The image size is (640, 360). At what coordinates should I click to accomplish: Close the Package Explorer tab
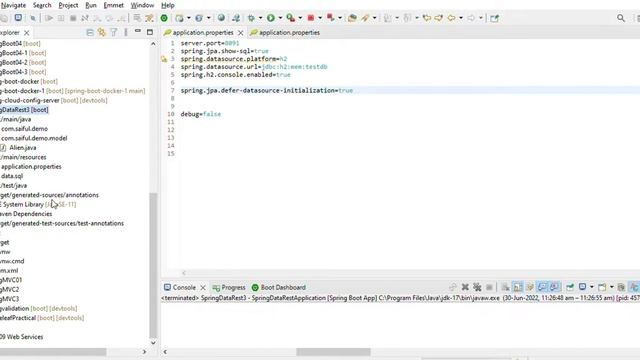[27, 33]
